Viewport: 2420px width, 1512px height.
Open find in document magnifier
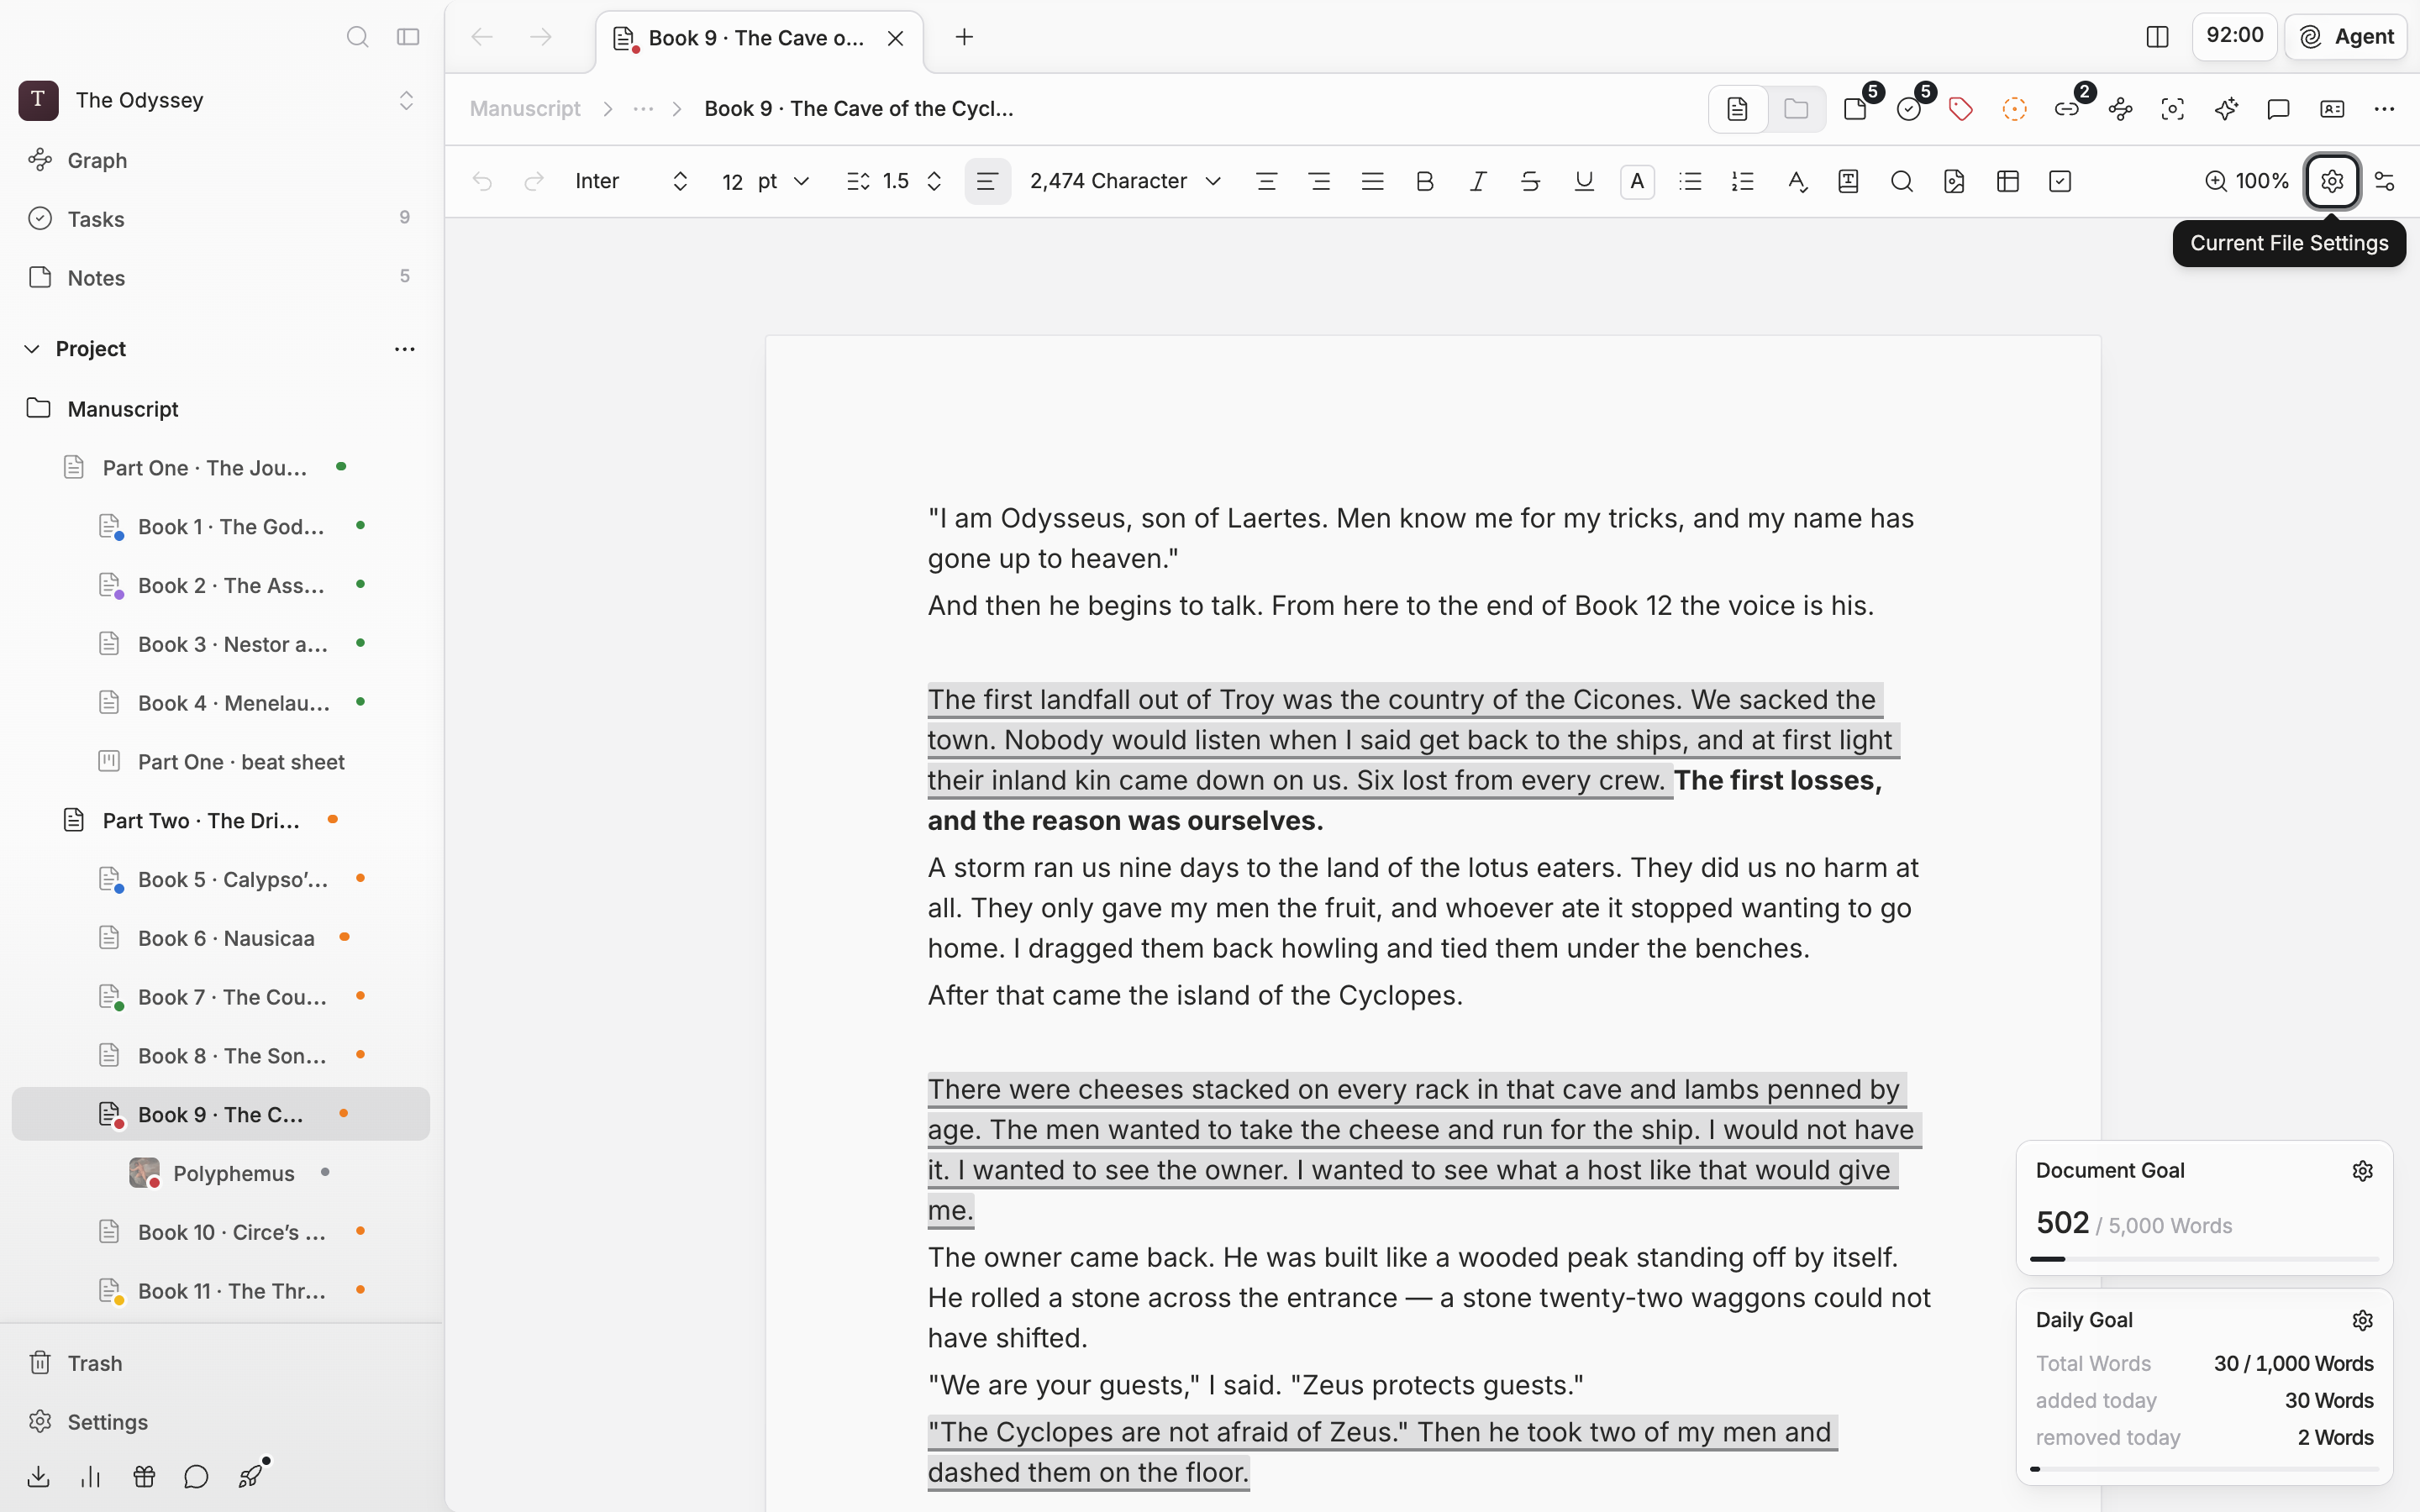[x=1902, y=181]
